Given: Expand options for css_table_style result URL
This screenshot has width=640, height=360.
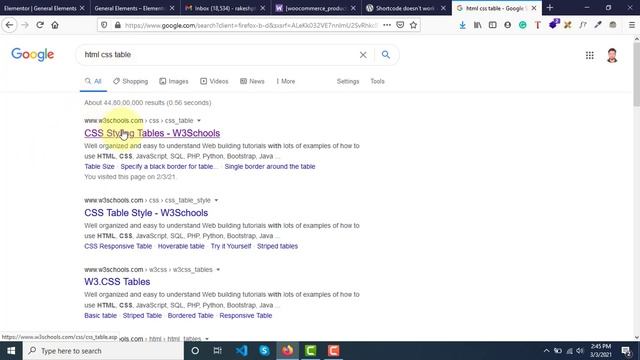Looking at the screenshot, I should click(x=216, y=200).
